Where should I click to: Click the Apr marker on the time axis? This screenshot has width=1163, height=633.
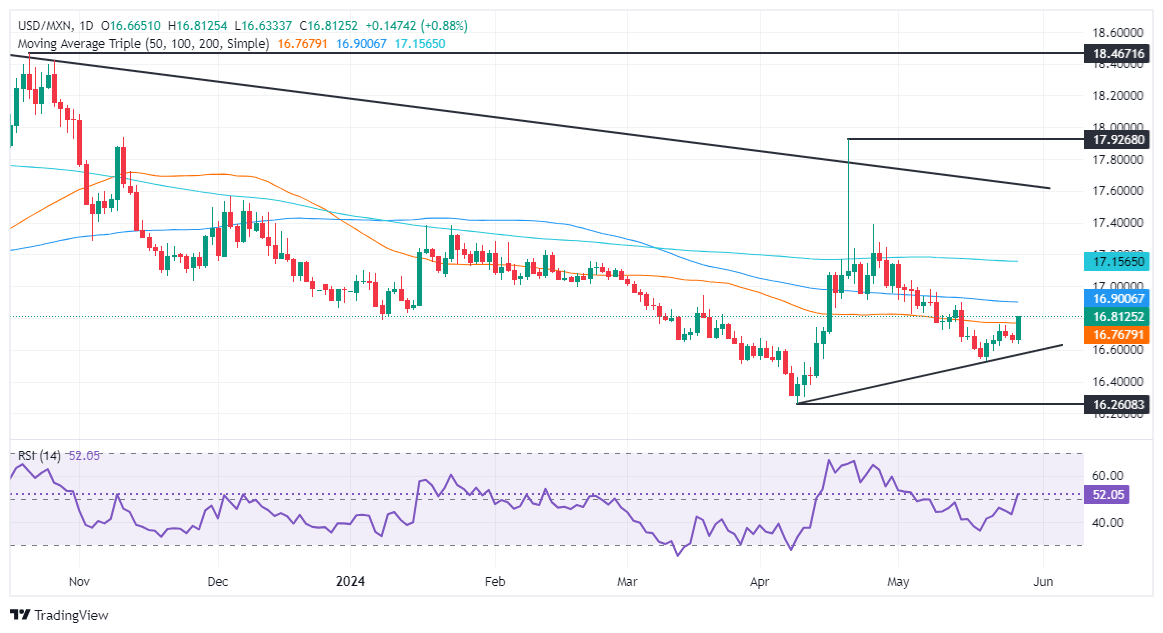pyautogui.click(x=760, y=581)
